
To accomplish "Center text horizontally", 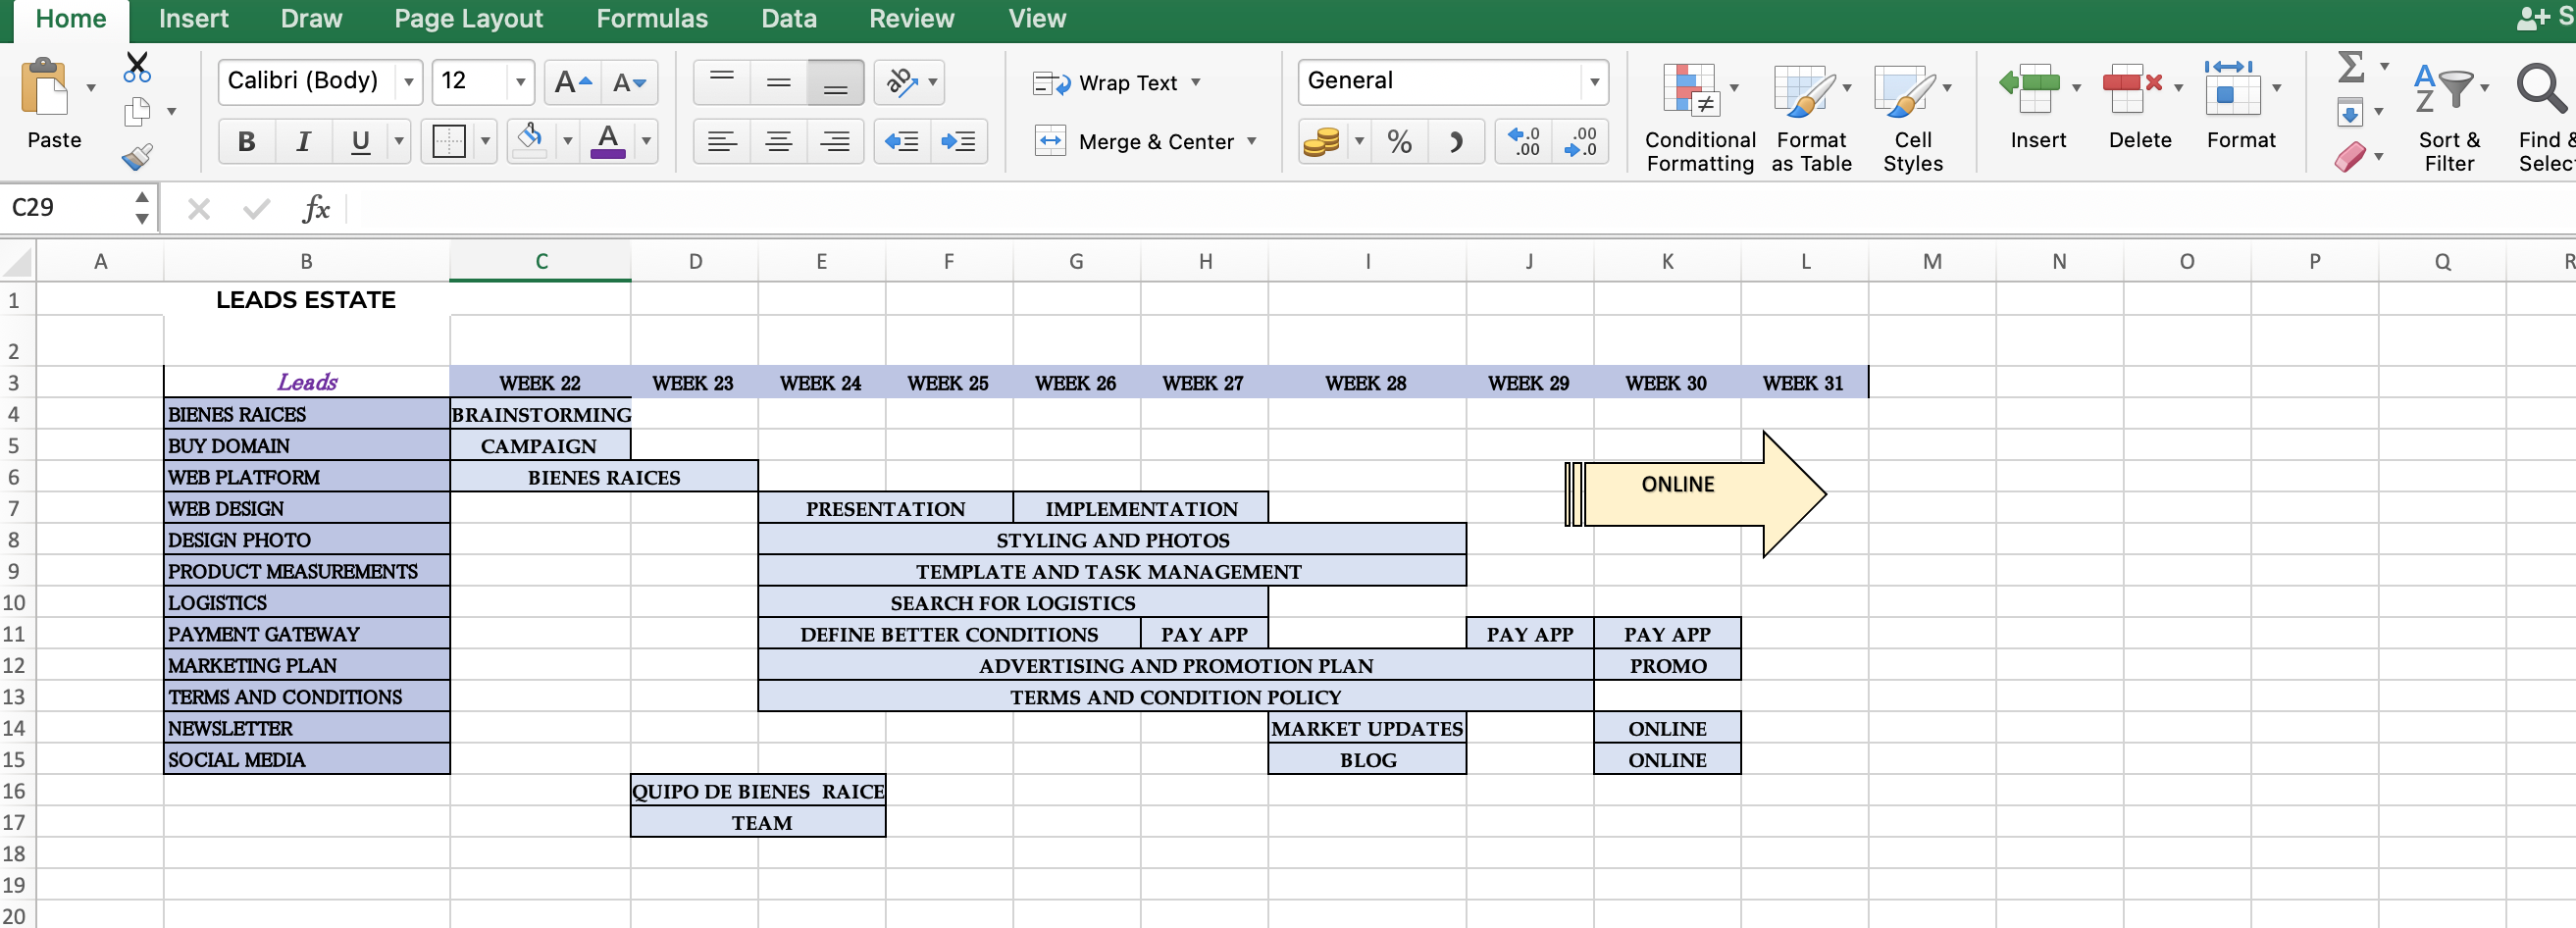I will 778,142.
